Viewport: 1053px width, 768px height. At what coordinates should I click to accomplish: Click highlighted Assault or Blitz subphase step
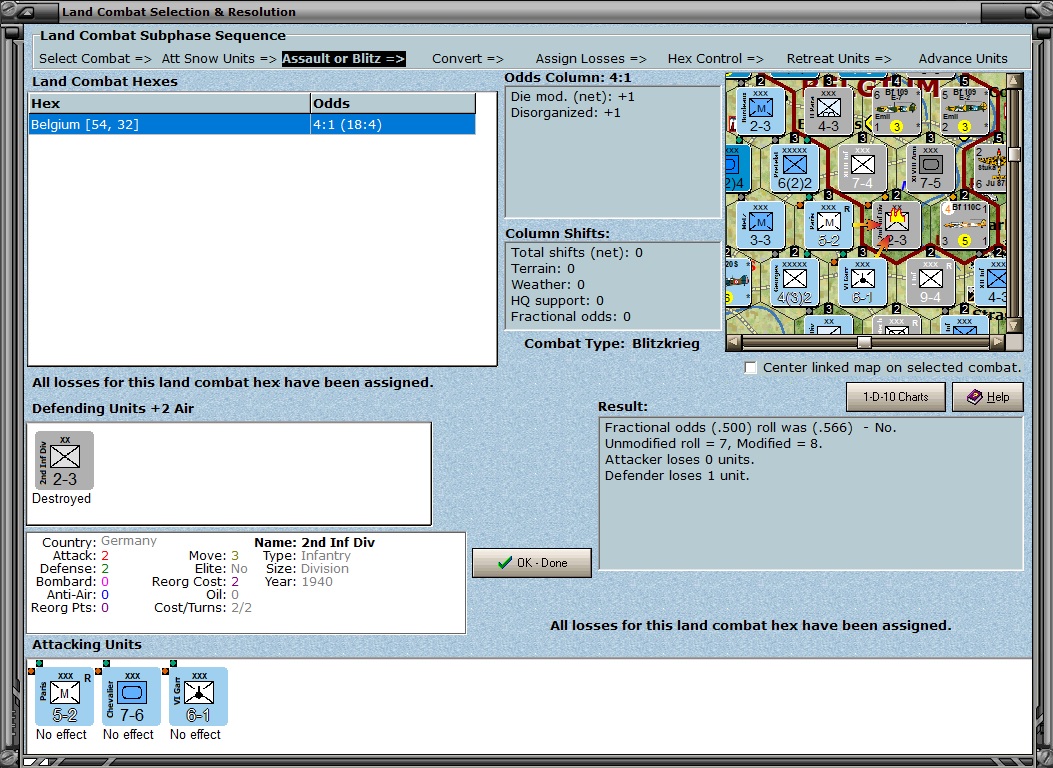pyautogui.click(x=343, y=58)
